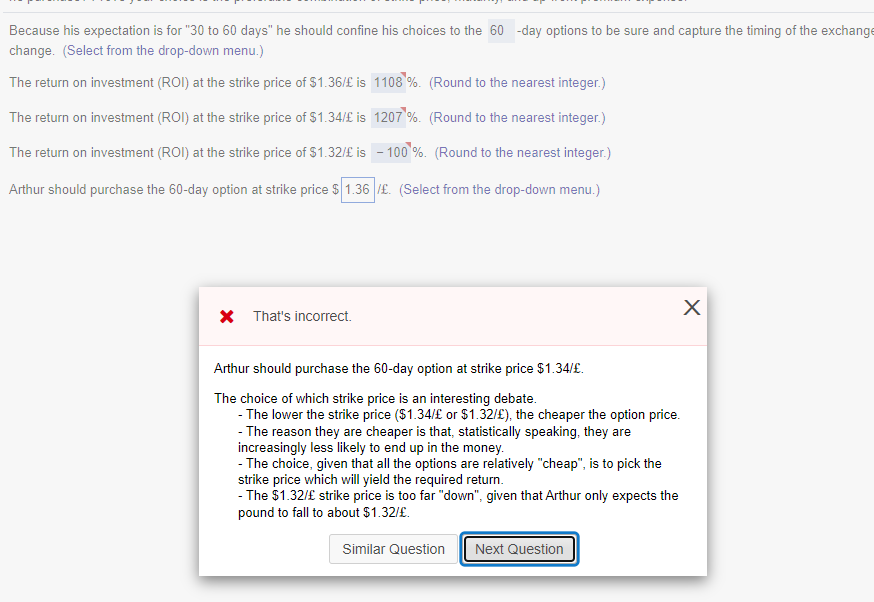874x602 pixels.
Task: Click the Similar Question button
Action: click(393, 549)
